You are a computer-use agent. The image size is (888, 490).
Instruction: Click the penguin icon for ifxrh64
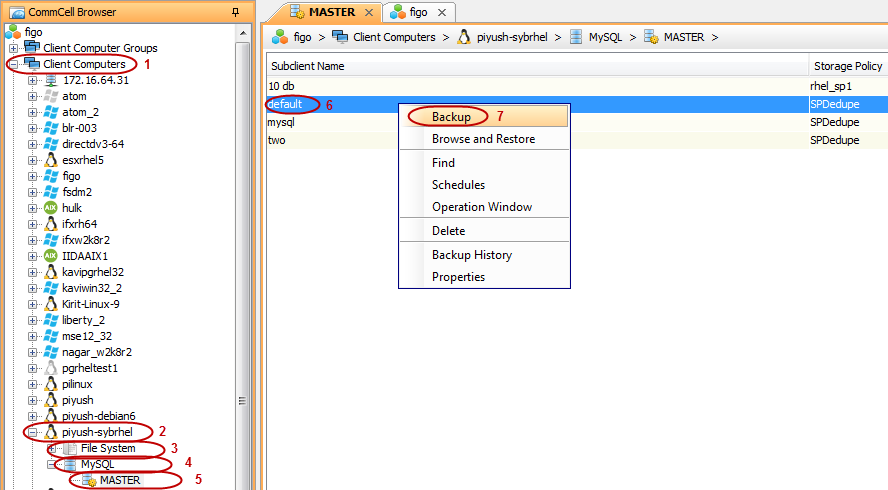tap(51, 224)
